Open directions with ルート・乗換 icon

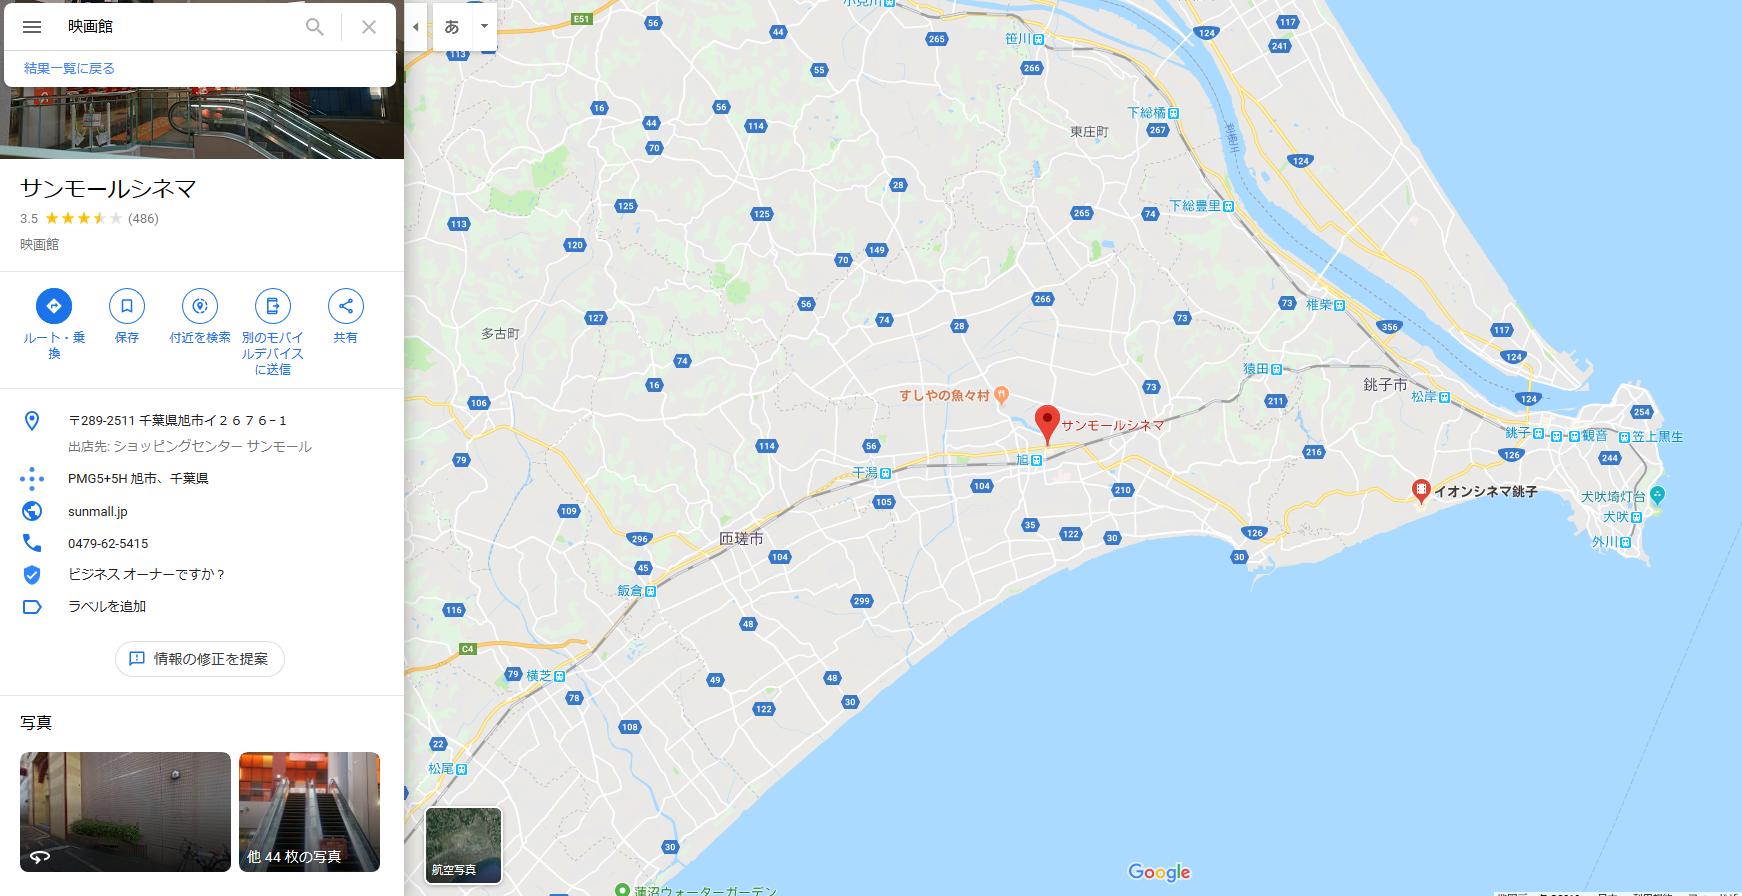(x=54, y=306)
